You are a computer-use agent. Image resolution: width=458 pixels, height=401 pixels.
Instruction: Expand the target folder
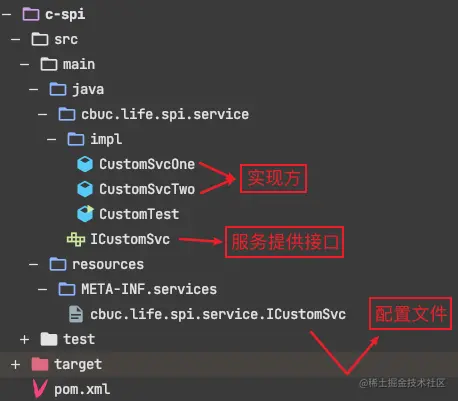[15, 364]
